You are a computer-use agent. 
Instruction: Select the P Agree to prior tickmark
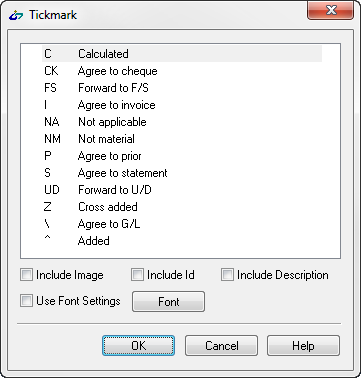[182, 156]
